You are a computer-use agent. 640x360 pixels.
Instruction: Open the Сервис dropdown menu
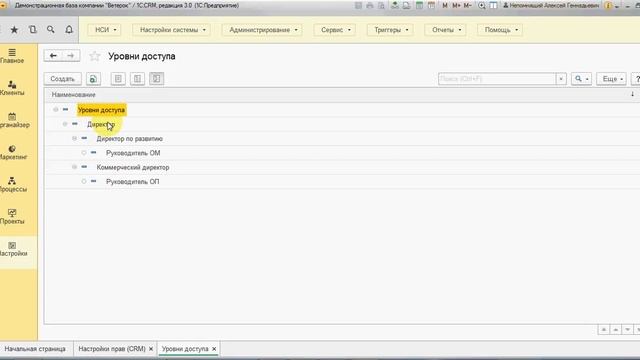pos(335,30)
